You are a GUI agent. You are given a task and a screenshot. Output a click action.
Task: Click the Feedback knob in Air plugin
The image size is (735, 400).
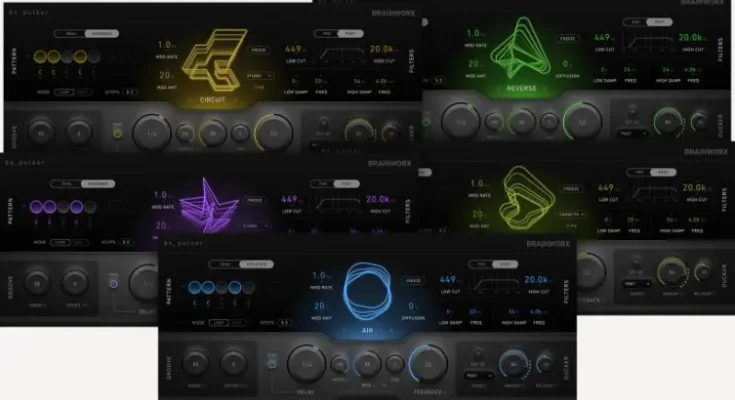(x=426, y=365)
